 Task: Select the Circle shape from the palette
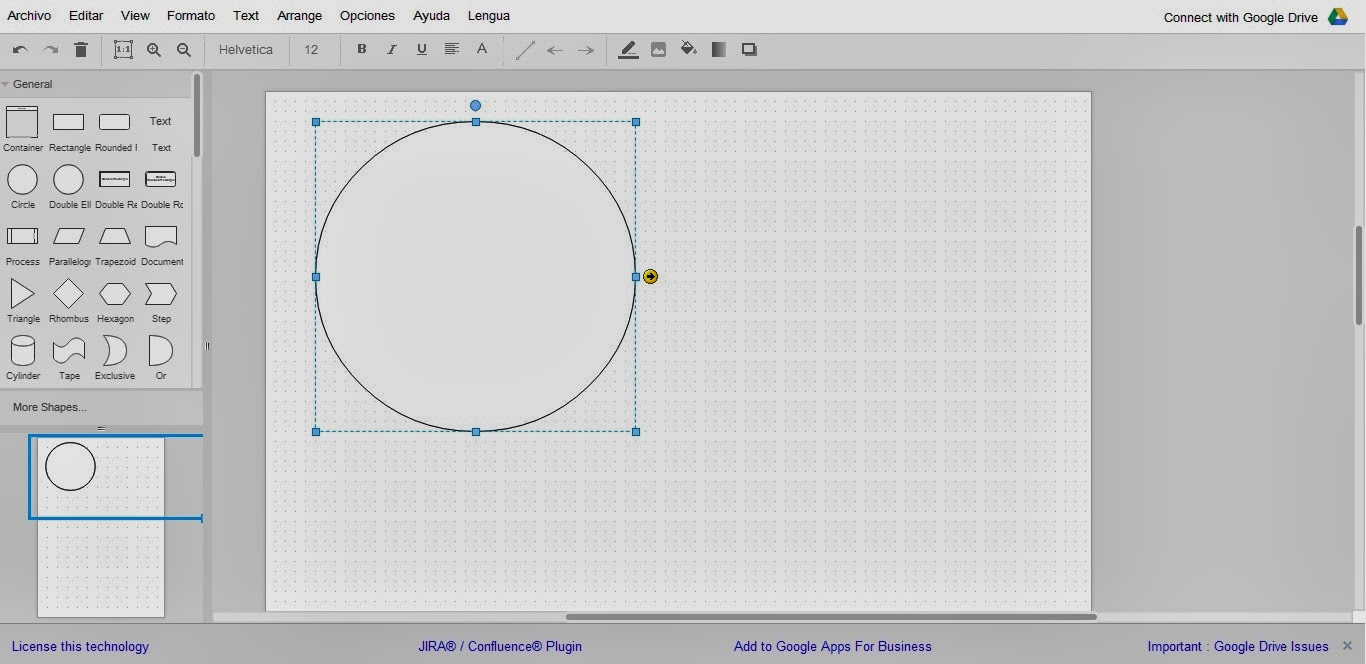(22, 180)
